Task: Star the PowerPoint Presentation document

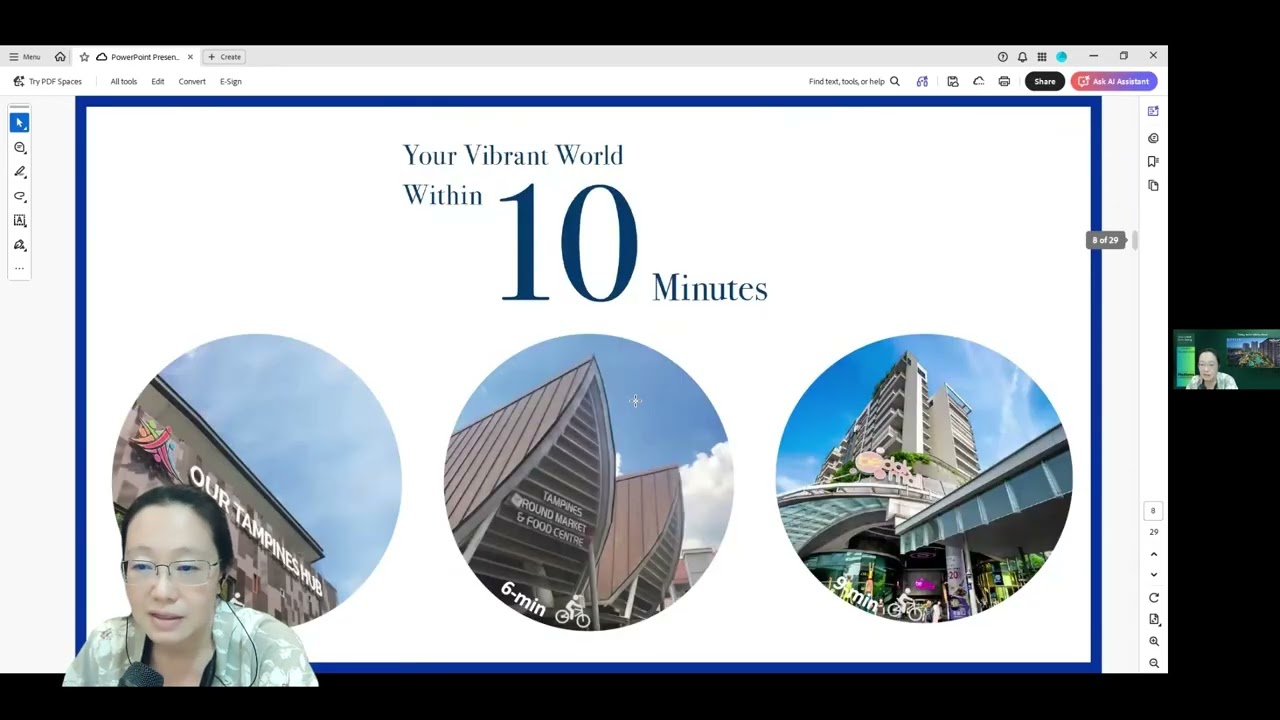Action: pyautogui.click(x=84, y=57)
